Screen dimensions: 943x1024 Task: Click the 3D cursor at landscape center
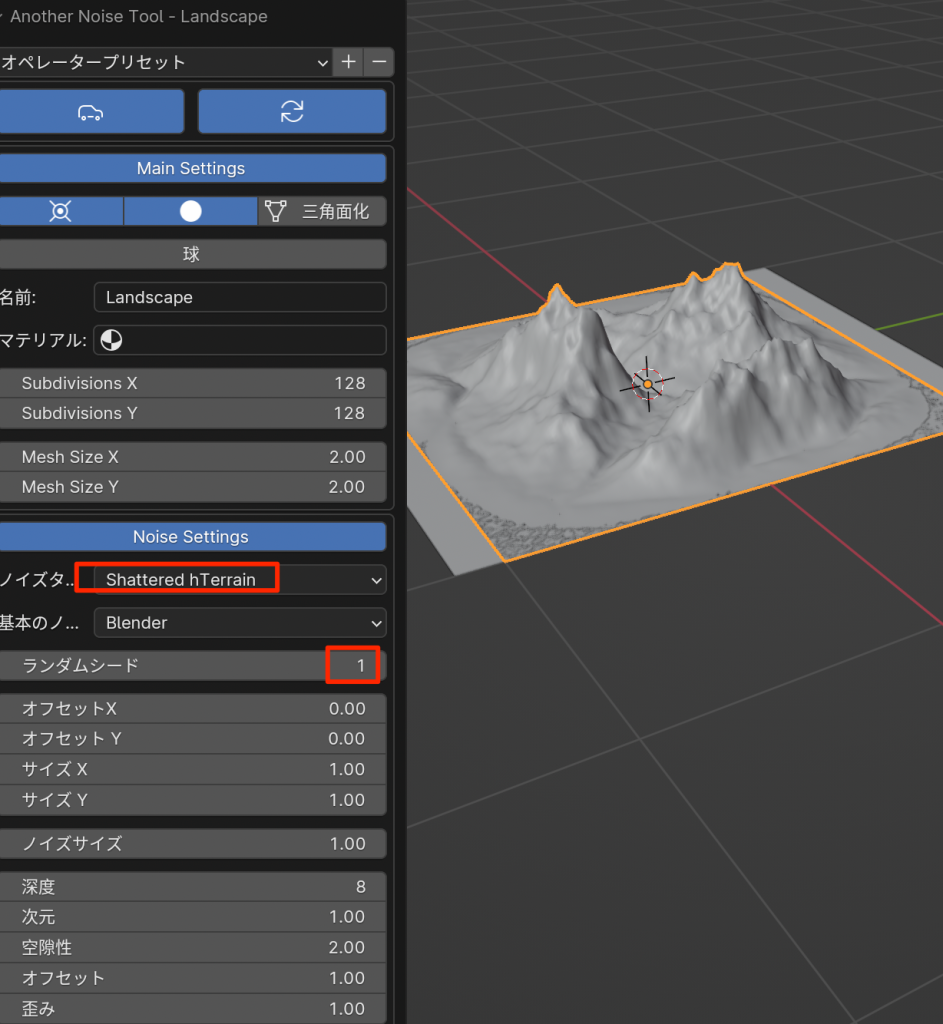[x=648, y=383]
